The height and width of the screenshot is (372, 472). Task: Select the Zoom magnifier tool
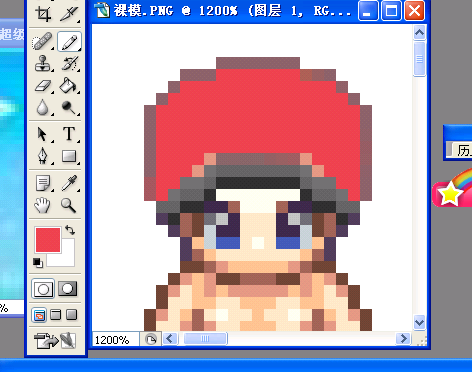point(69,205)
